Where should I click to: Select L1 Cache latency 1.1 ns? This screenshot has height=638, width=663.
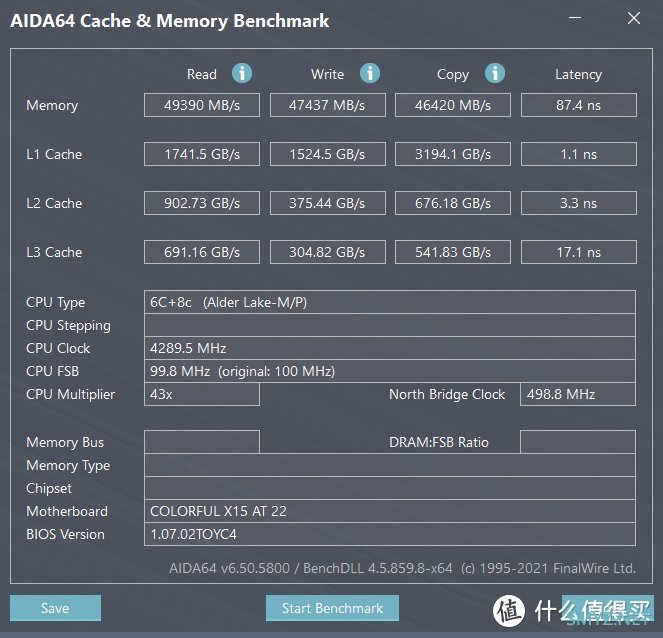coord(579,154)
